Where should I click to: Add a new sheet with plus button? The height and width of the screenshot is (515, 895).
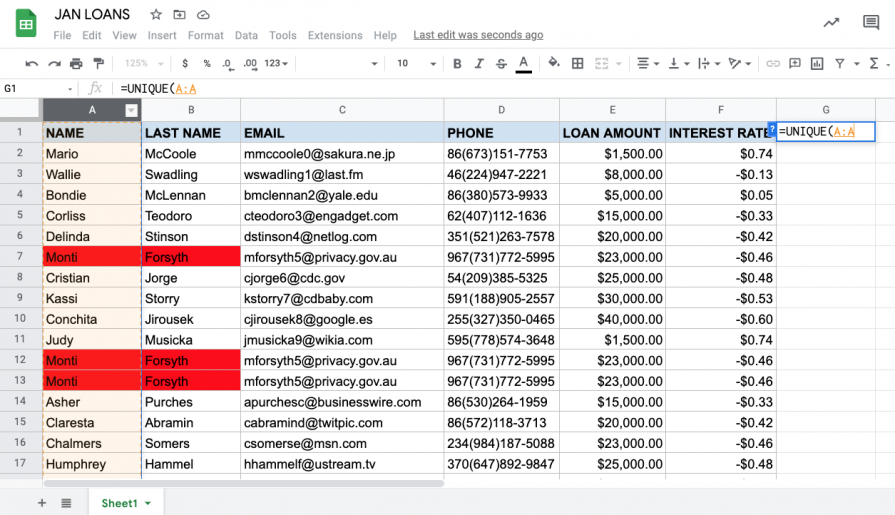pos(42,503)
